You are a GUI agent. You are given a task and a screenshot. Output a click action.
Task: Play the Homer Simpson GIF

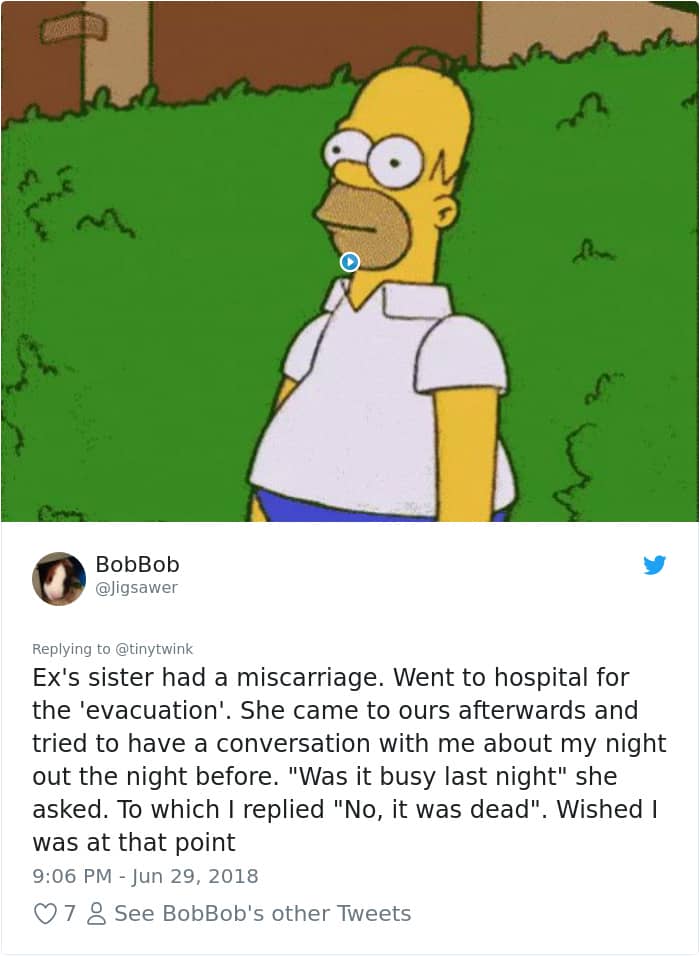[x=349, y=262]
